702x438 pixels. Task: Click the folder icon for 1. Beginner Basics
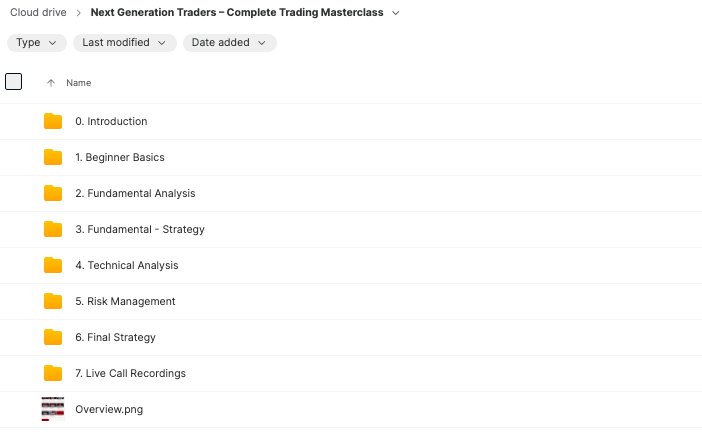(53, 158)
